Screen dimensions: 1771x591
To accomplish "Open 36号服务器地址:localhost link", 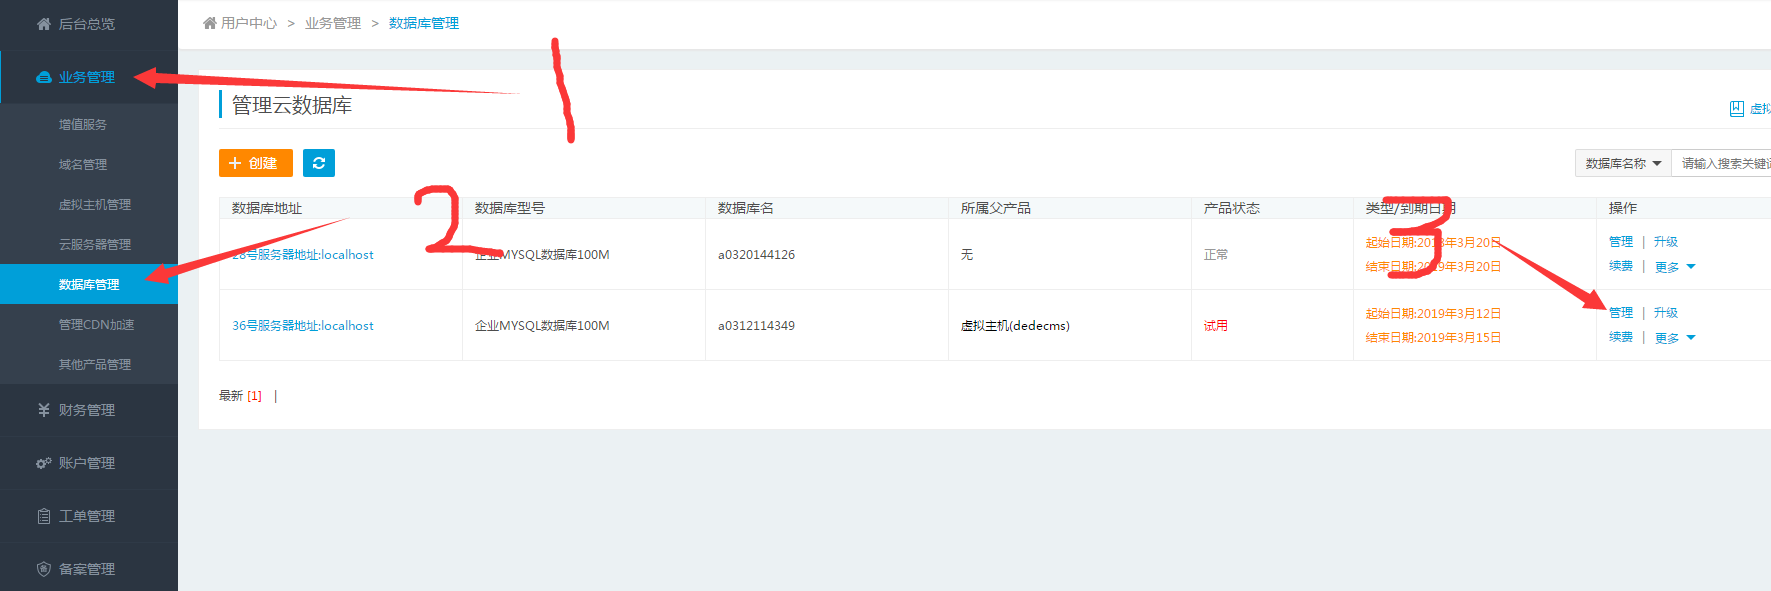I will [303, 326].
